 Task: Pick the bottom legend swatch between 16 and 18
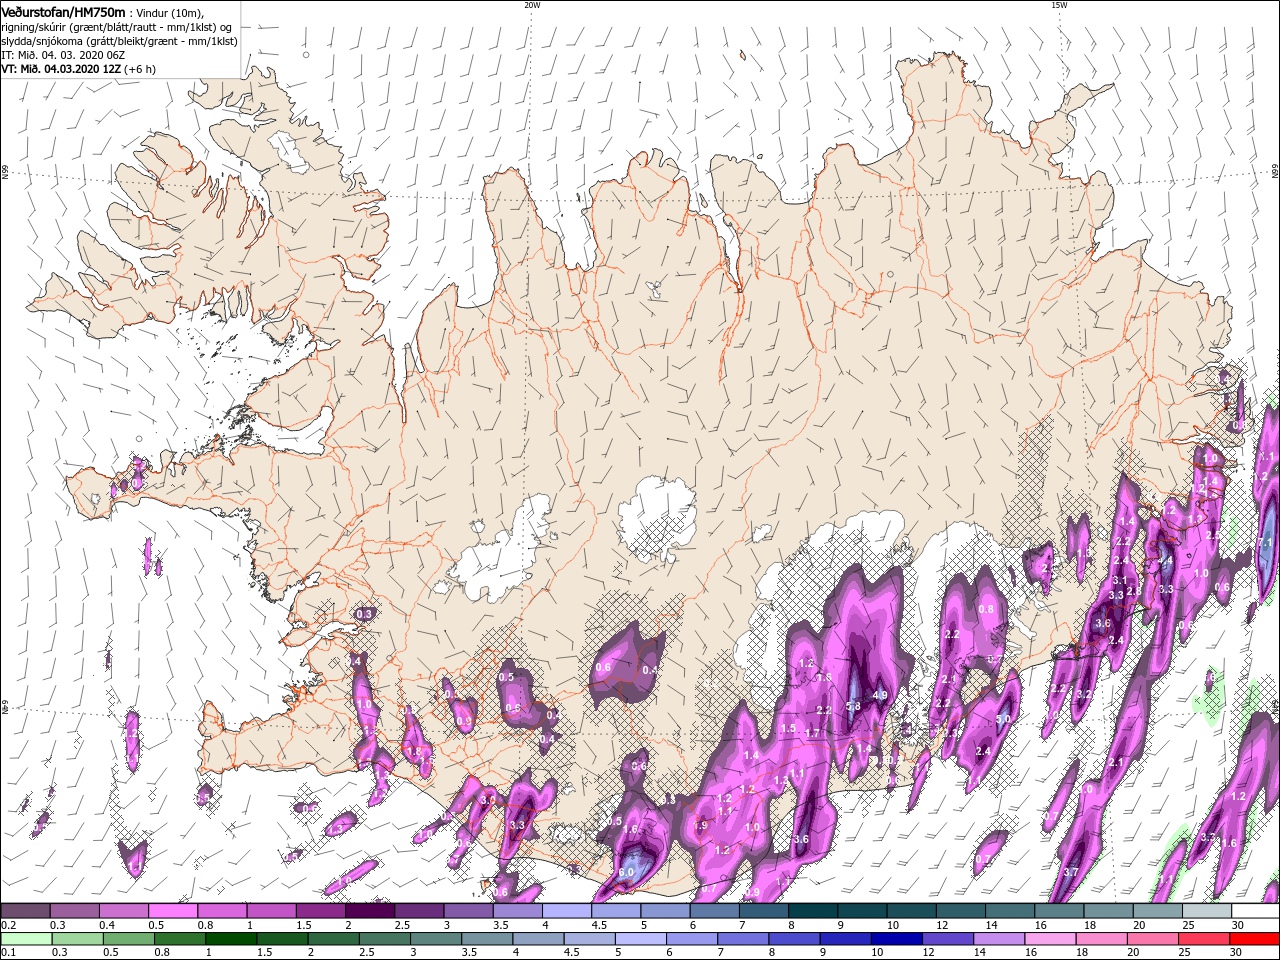1052,938
